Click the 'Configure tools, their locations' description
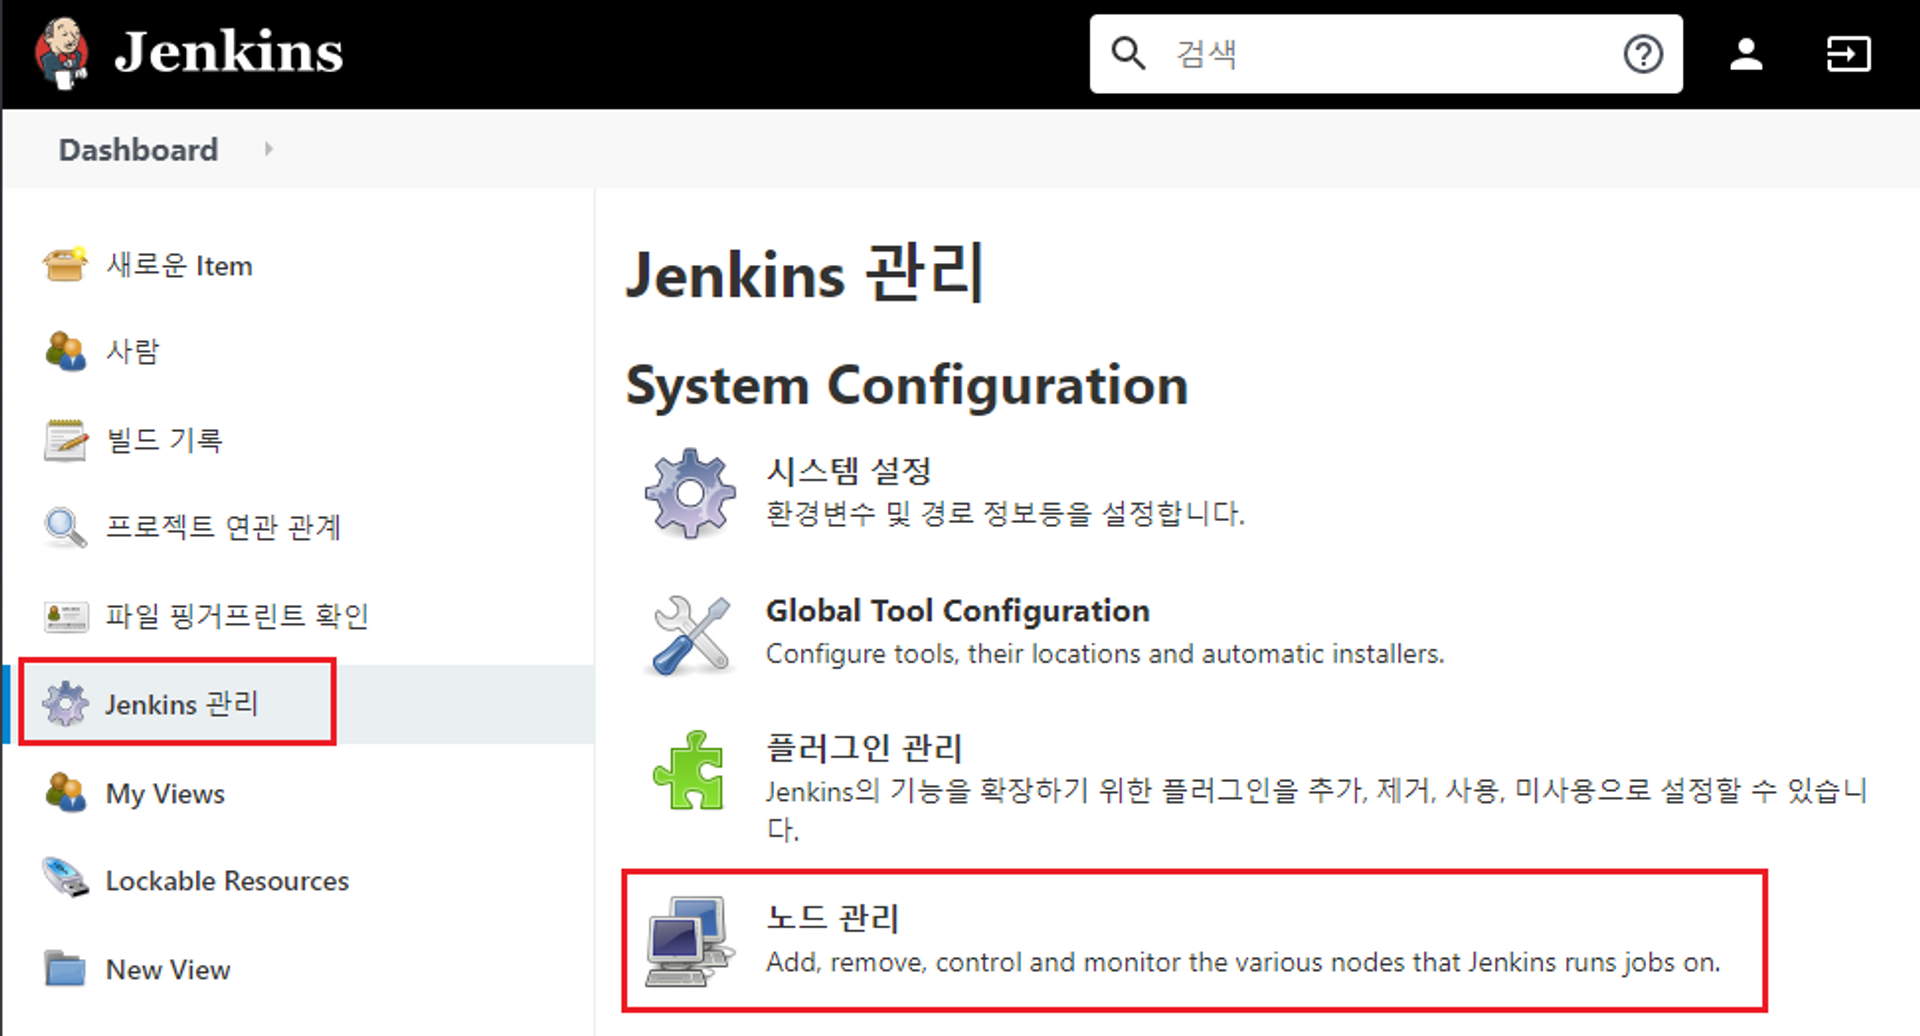 click(1105, 654)
